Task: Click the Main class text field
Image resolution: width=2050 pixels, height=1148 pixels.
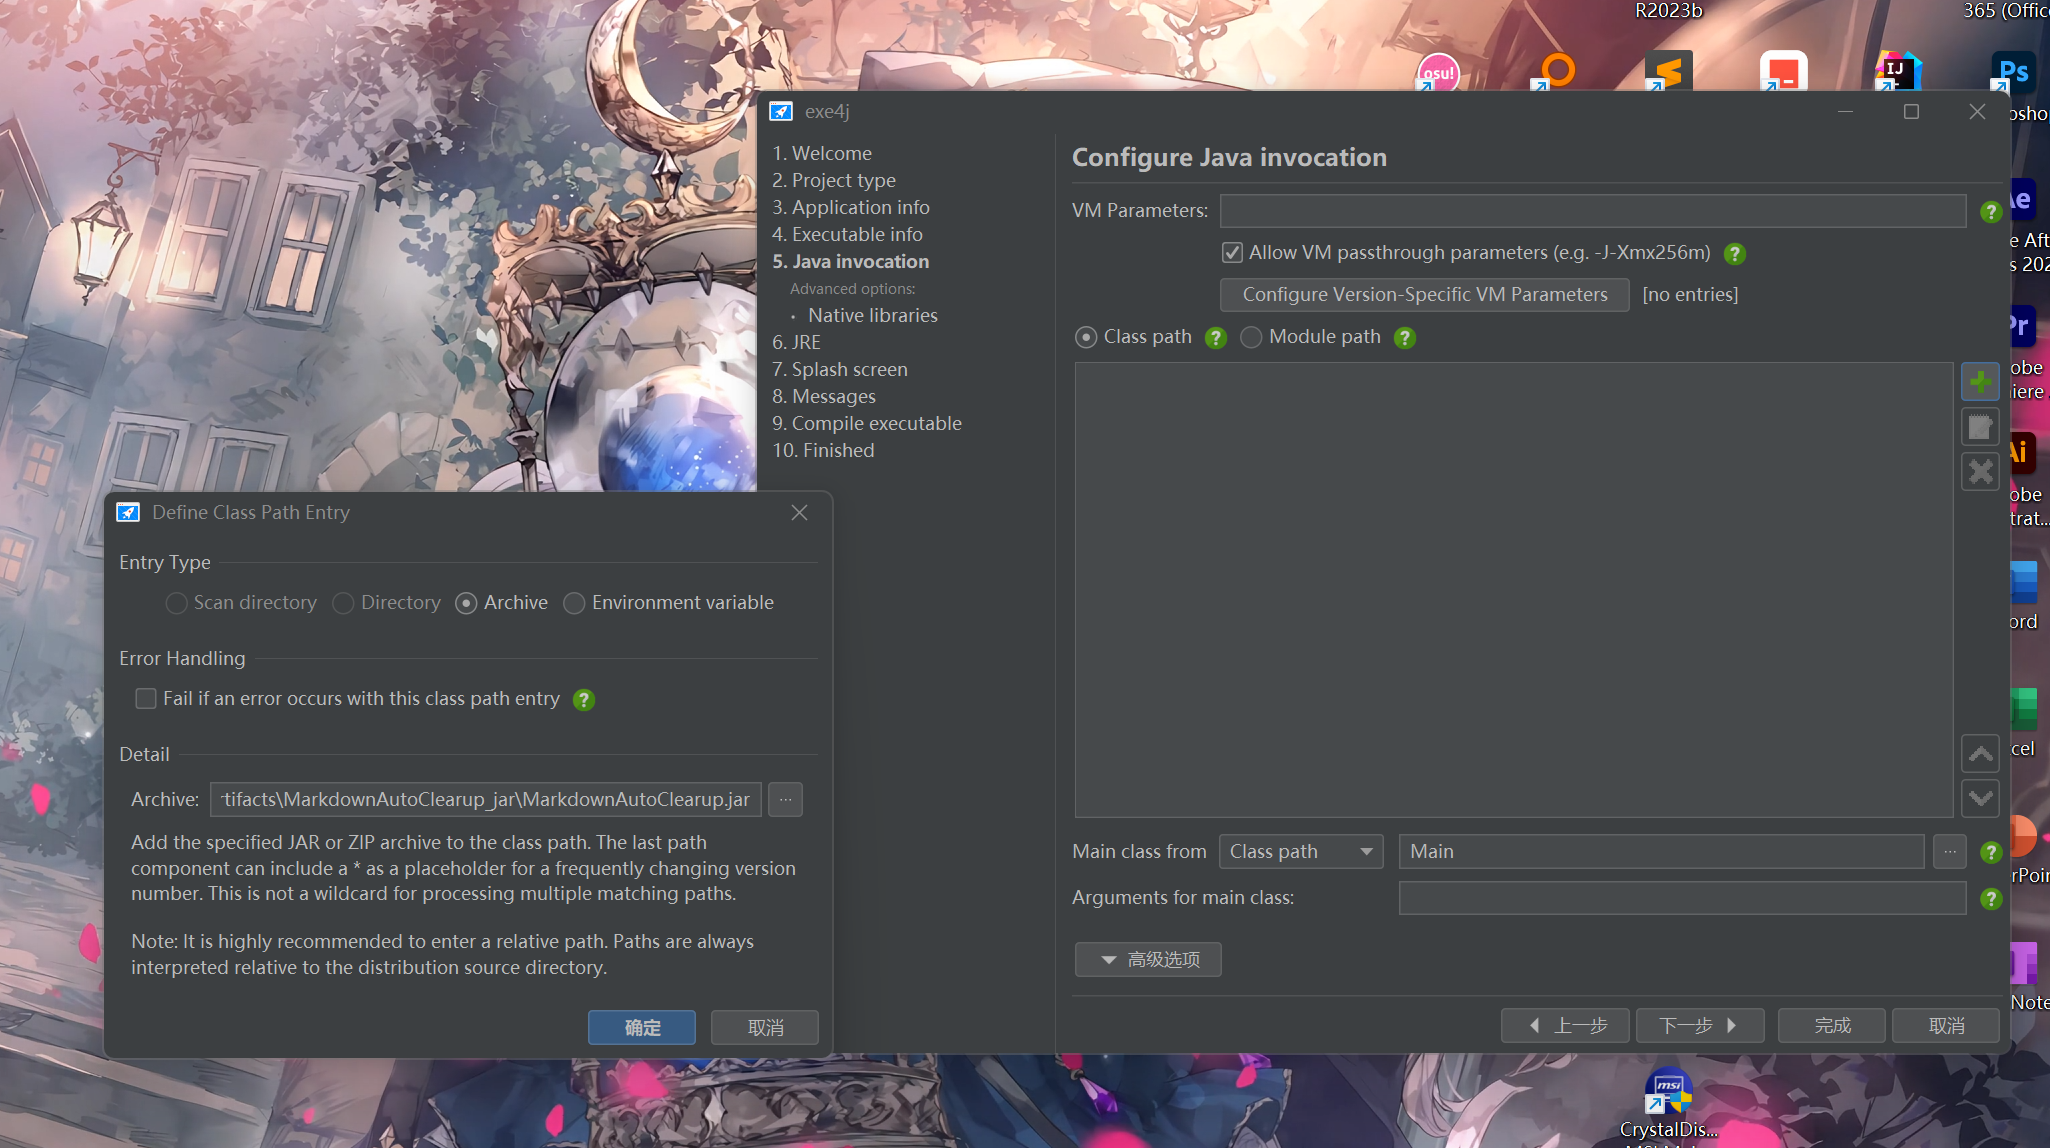Action: pyautogui.click(x=1662, y=852)
